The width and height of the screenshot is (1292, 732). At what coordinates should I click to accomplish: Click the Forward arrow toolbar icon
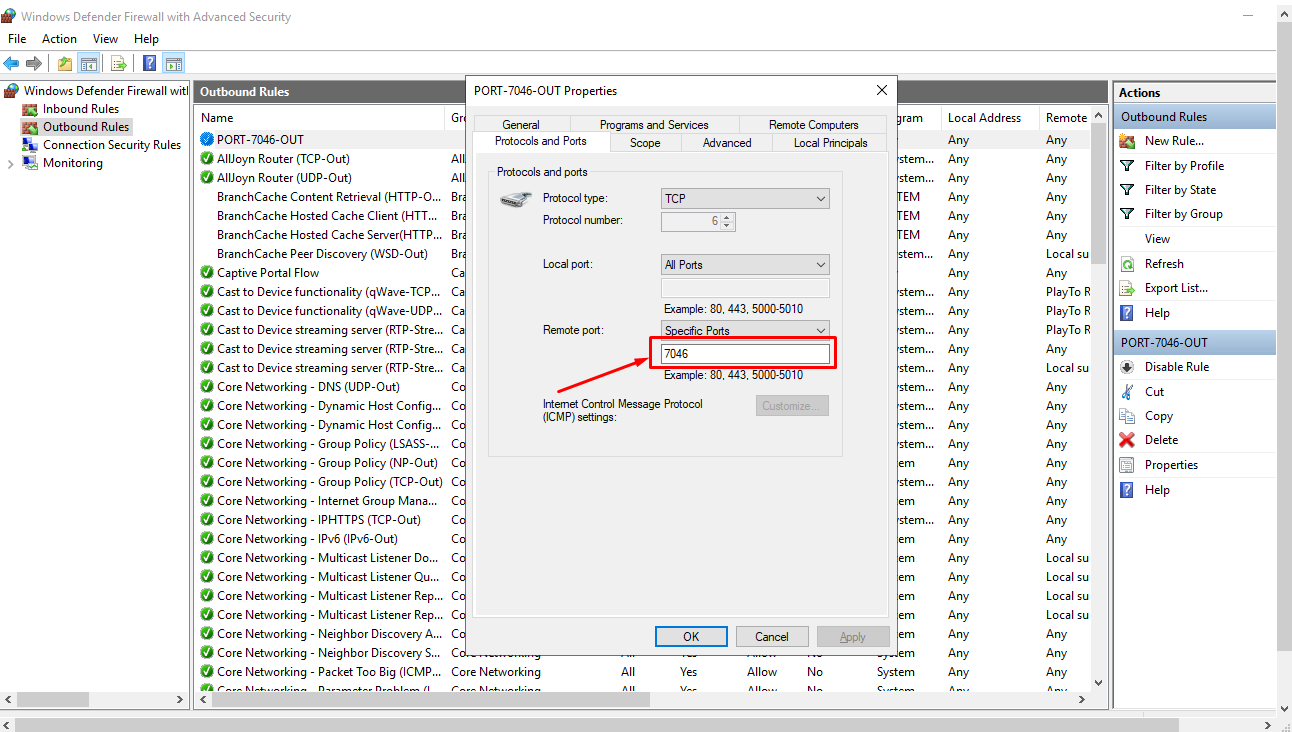click(35, 63)
